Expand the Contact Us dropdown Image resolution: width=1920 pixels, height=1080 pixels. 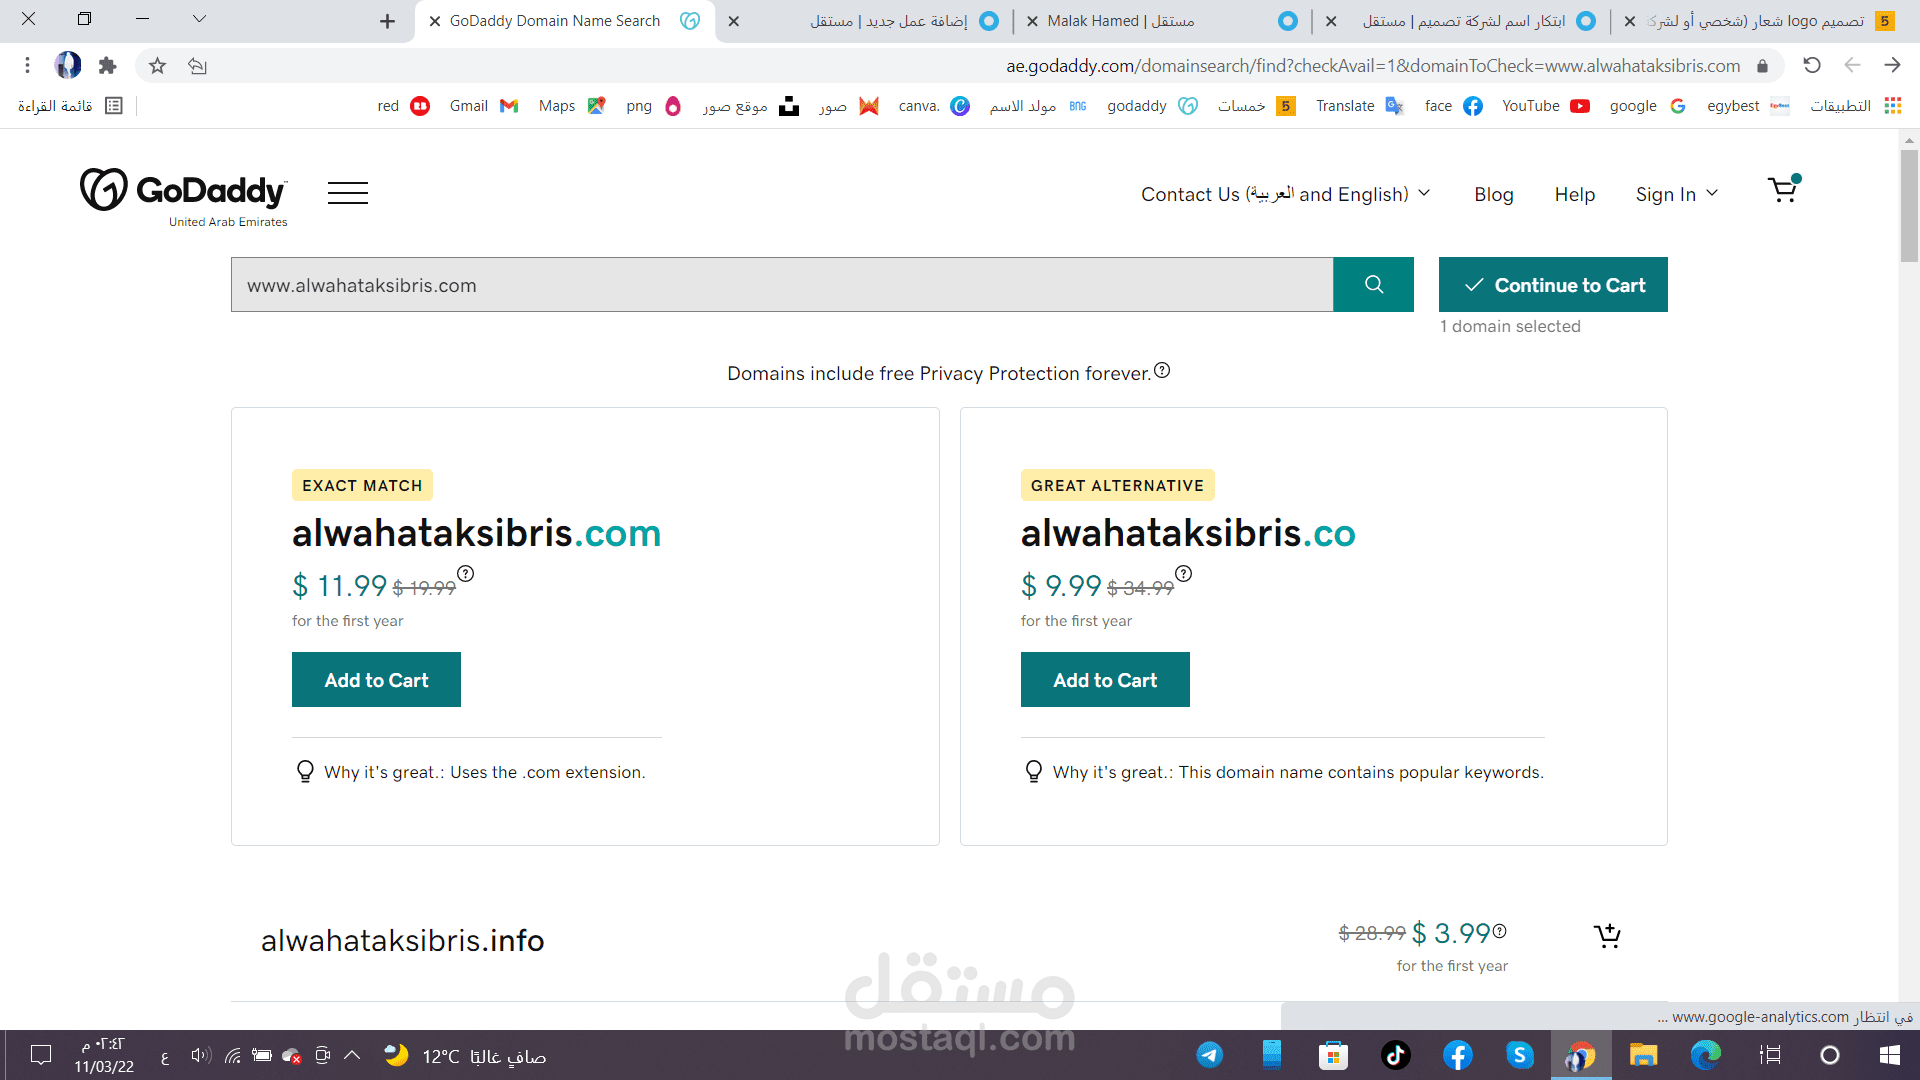[x=1285, y=194]
